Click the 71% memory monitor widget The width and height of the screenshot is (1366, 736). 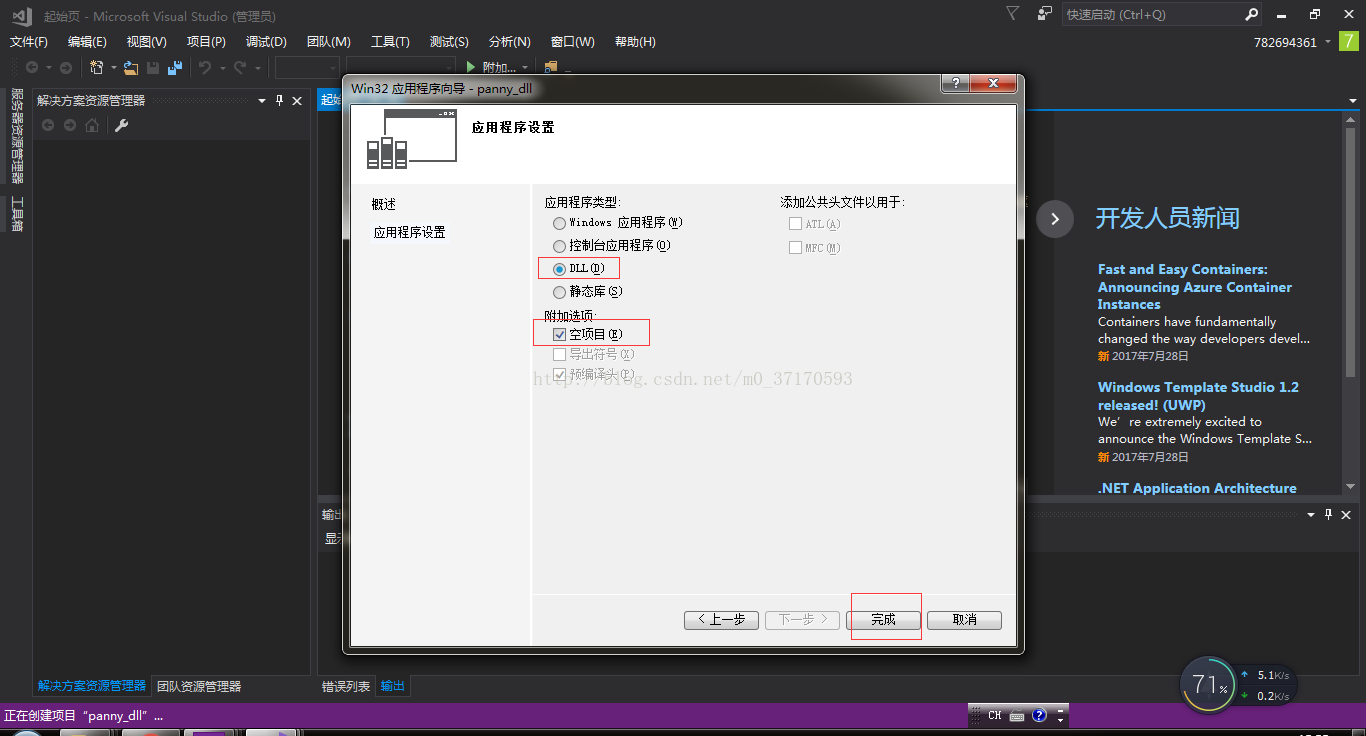pyautogui.click(x=1208, y=685)
